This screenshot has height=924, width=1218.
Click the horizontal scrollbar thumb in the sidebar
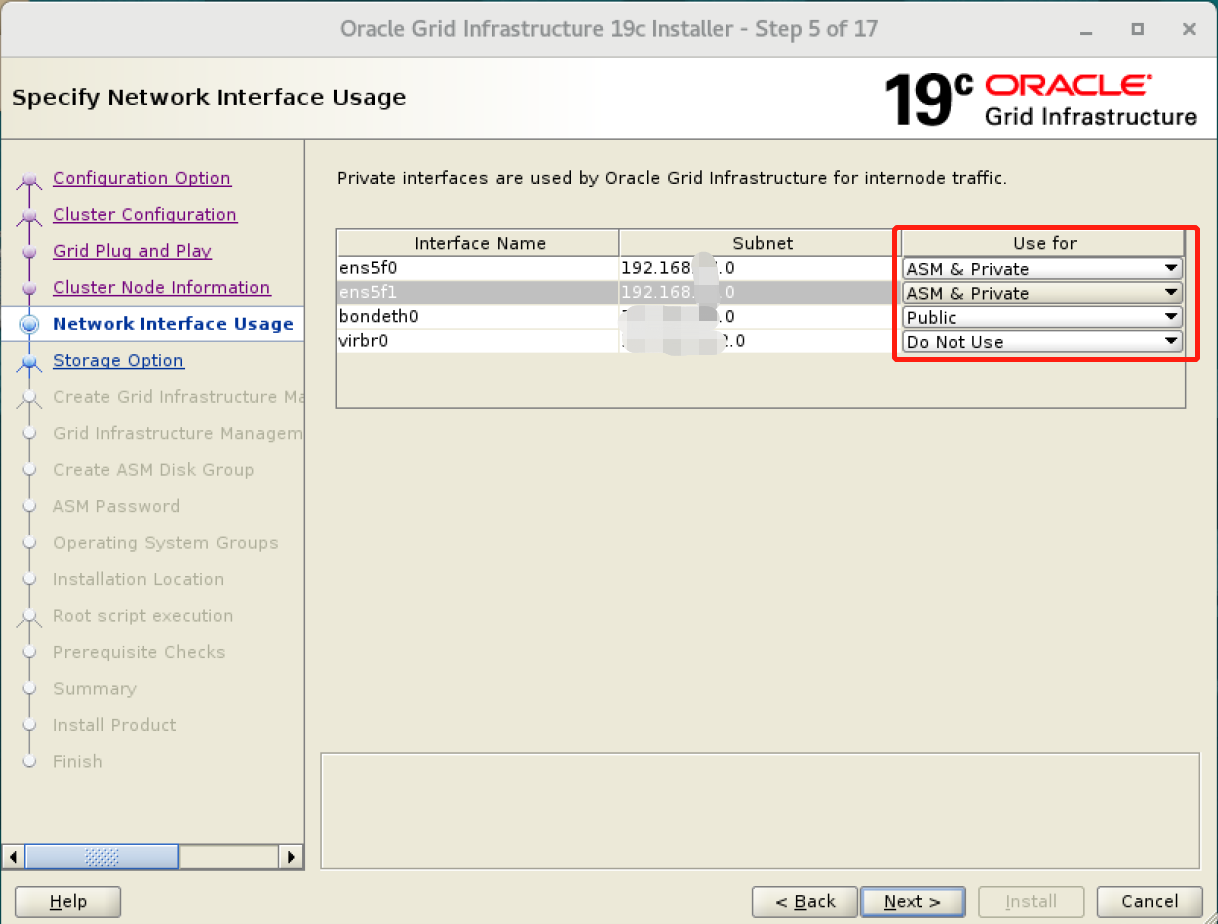pyautogui.click(x=102, y=857)
